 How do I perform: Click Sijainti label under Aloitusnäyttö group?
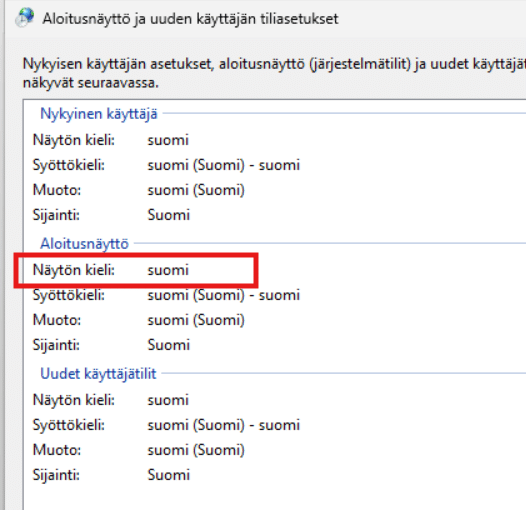(x=56, y=345)
